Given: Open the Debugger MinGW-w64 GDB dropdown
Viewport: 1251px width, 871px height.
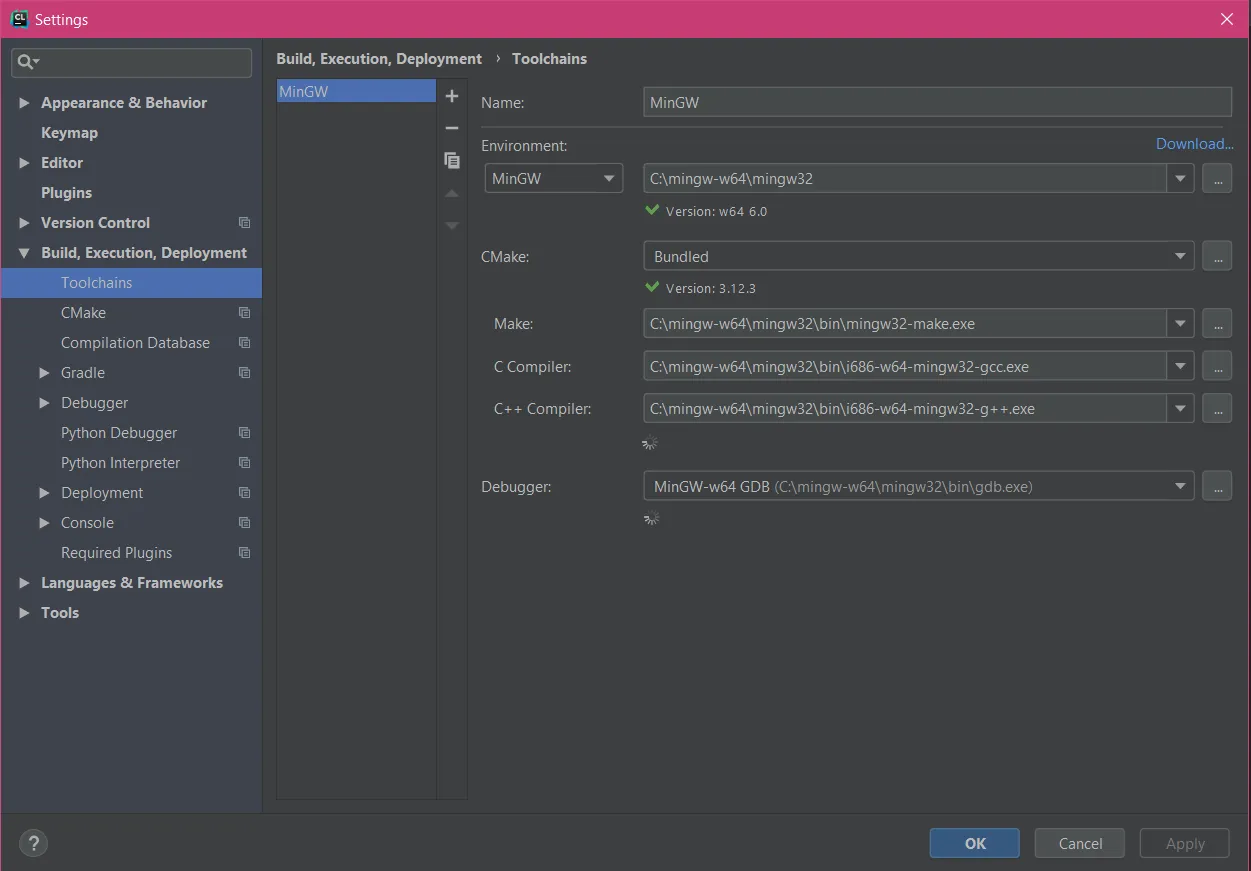Looking at the screenshot, I should point(918,486).
